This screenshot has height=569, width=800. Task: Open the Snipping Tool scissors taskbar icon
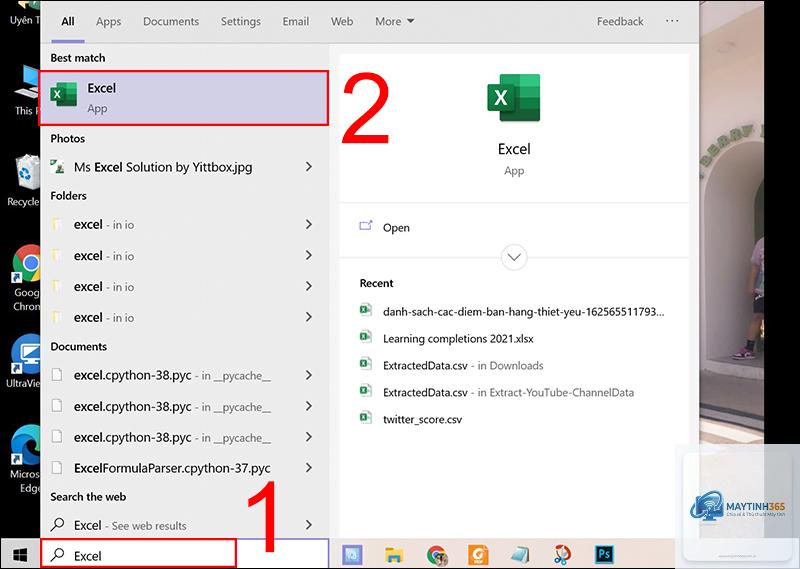pyautogui.click(x=562, y=555)
